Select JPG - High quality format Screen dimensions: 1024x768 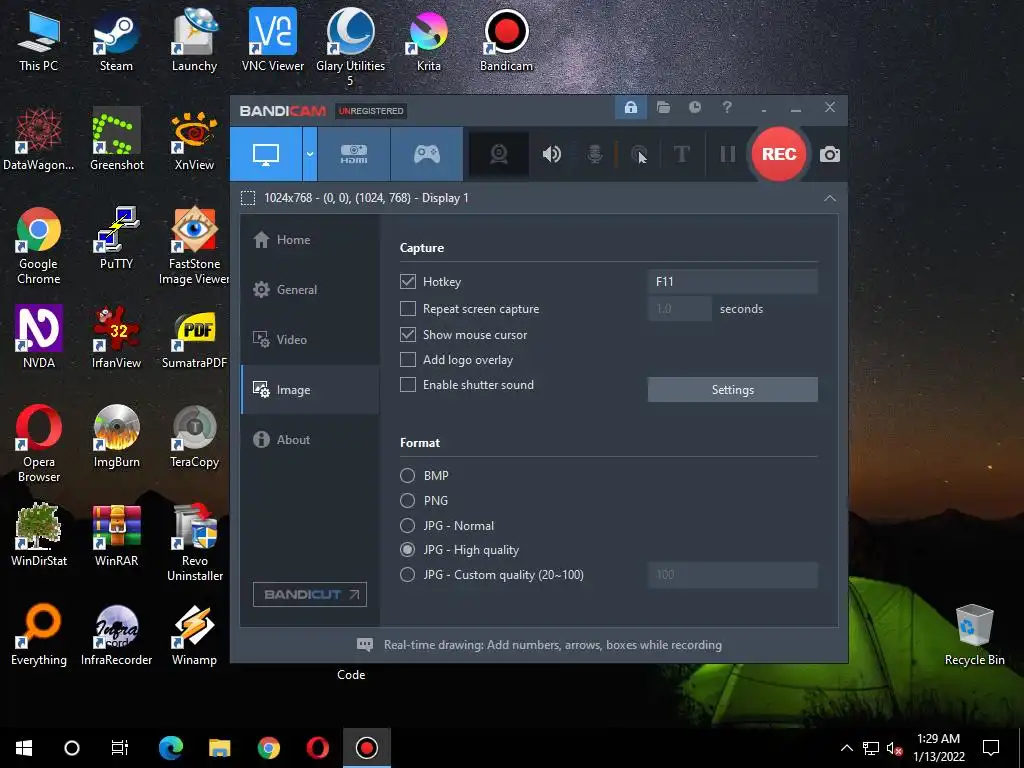(x=408, y=550)
